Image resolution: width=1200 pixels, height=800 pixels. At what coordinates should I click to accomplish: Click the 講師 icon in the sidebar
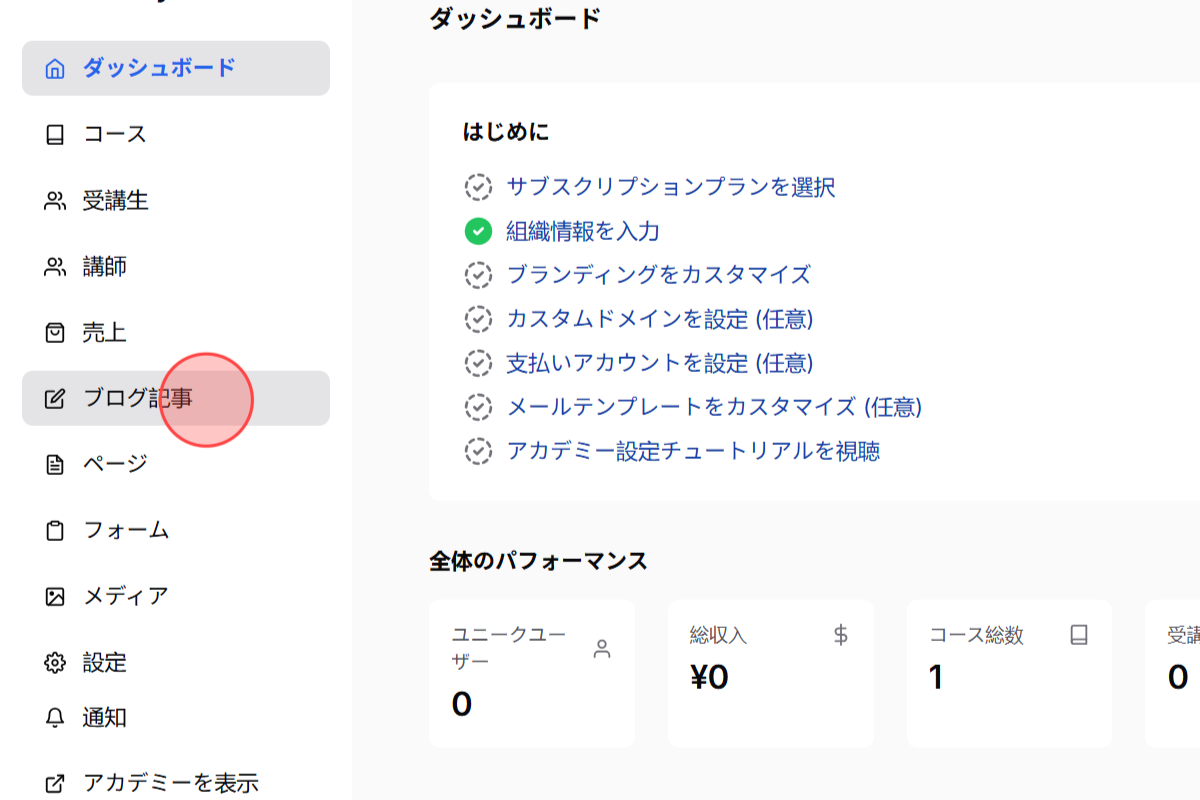[55, 266]
